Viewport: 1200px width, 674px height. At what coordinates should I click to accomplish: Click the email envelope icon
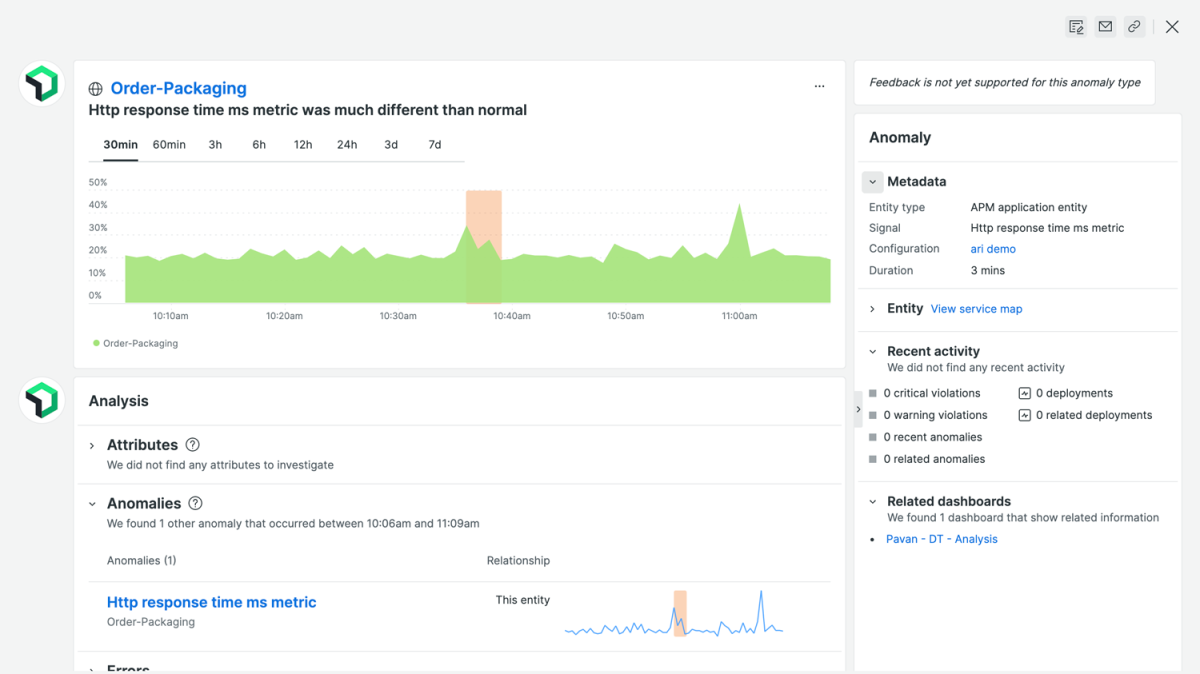click(1105, 27)
